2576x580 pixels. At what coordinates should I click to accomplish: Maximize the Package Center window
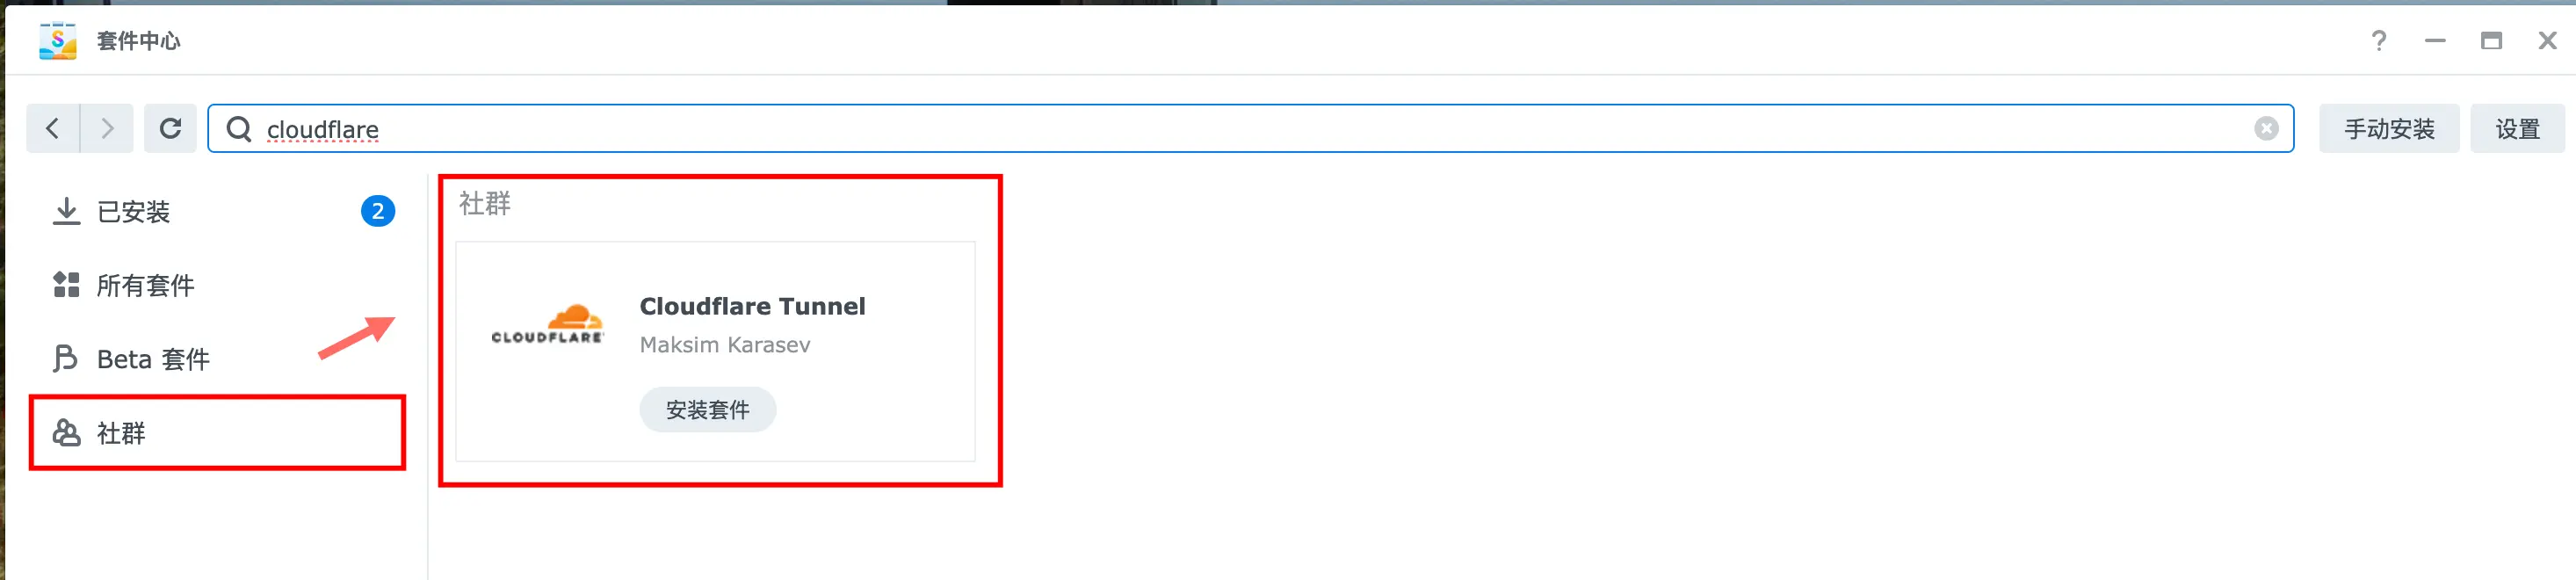(2491, 41)
